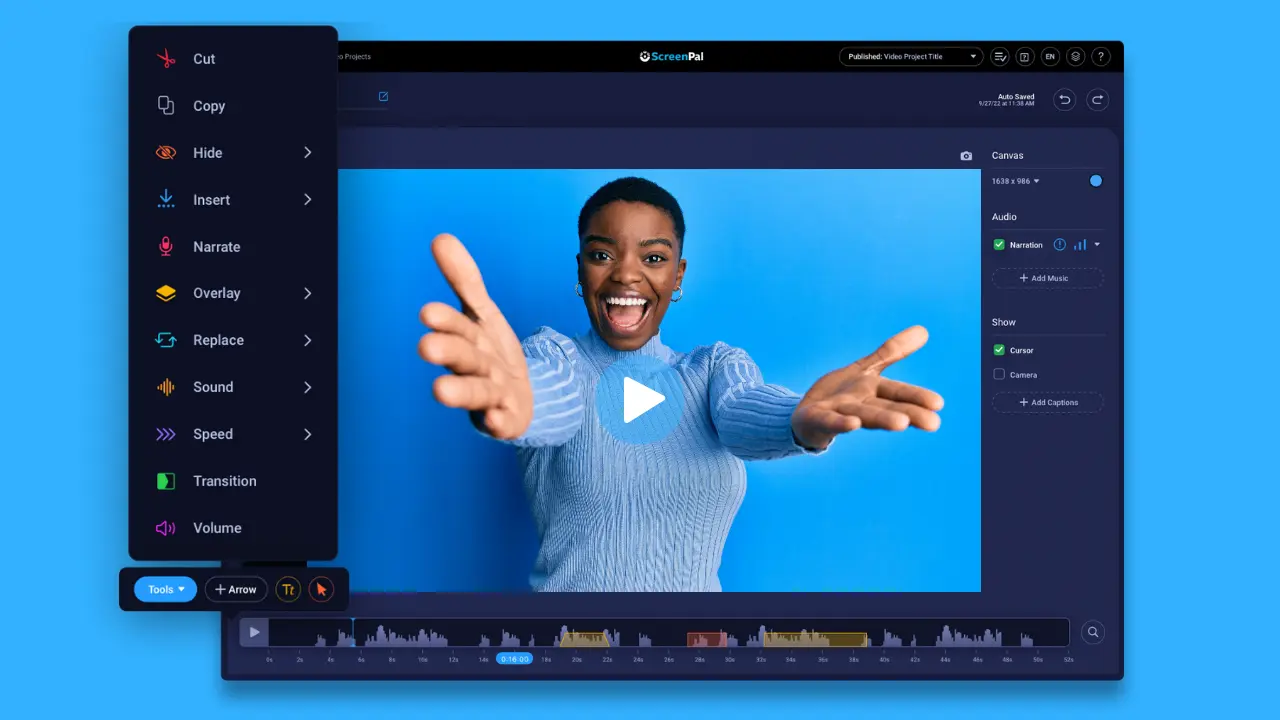Select Transition from the tools menu

(x=222, y=481)
